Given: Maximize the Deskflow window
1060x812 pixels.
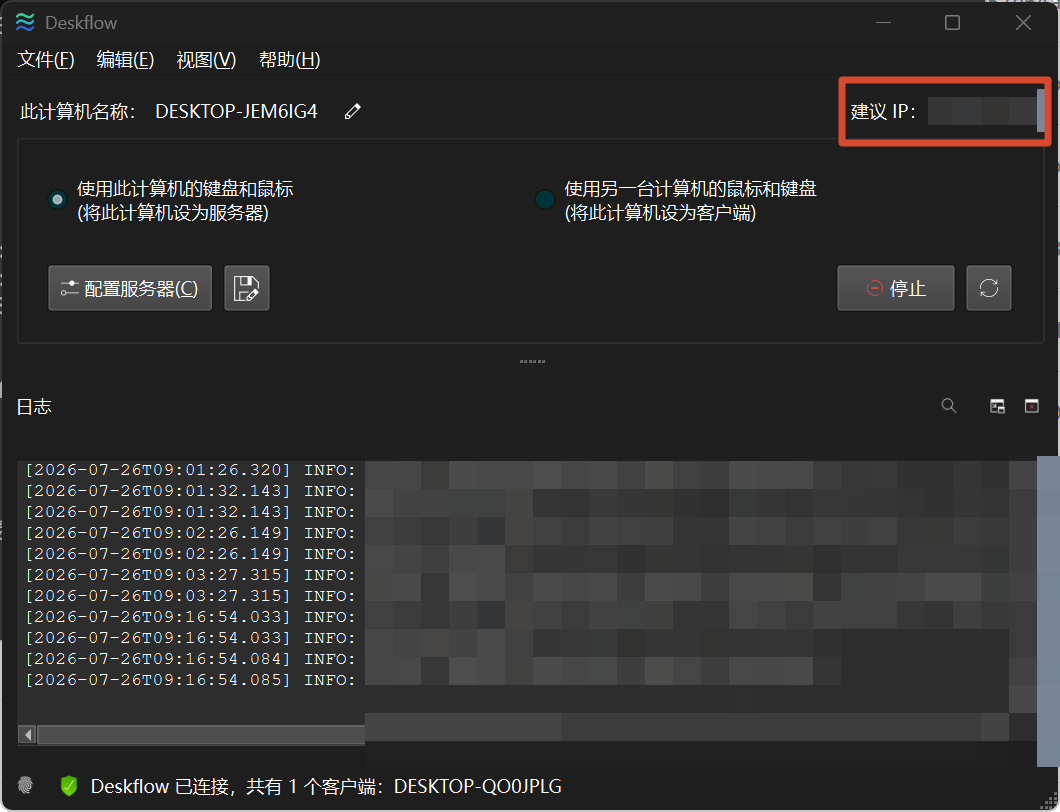Looking at the screenshot, I should point(952,22).
